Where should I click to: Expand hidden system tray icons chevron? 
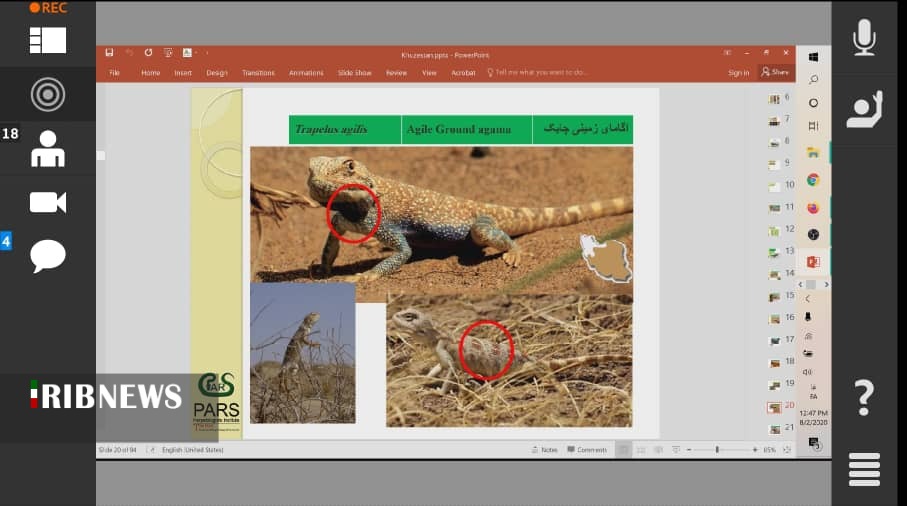808,298
